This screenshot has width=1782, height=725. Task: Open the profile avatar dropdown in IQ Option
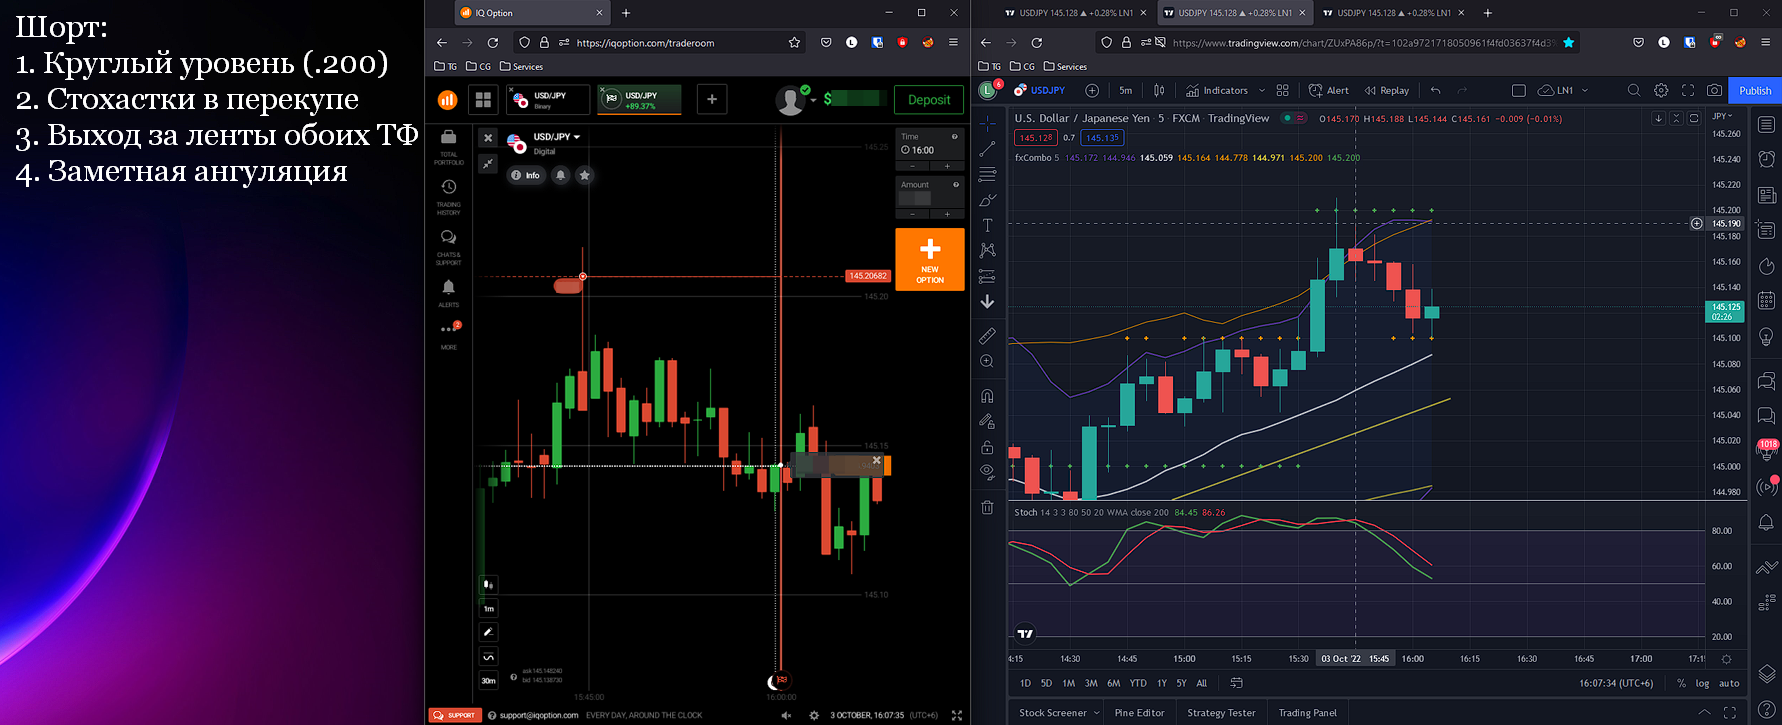(796, 100)
